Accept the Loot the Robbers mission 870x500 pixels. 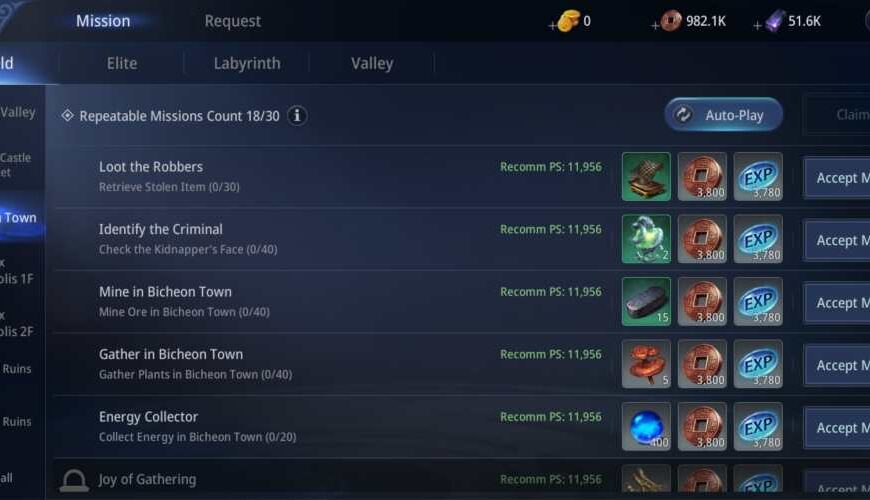point(837,178)
